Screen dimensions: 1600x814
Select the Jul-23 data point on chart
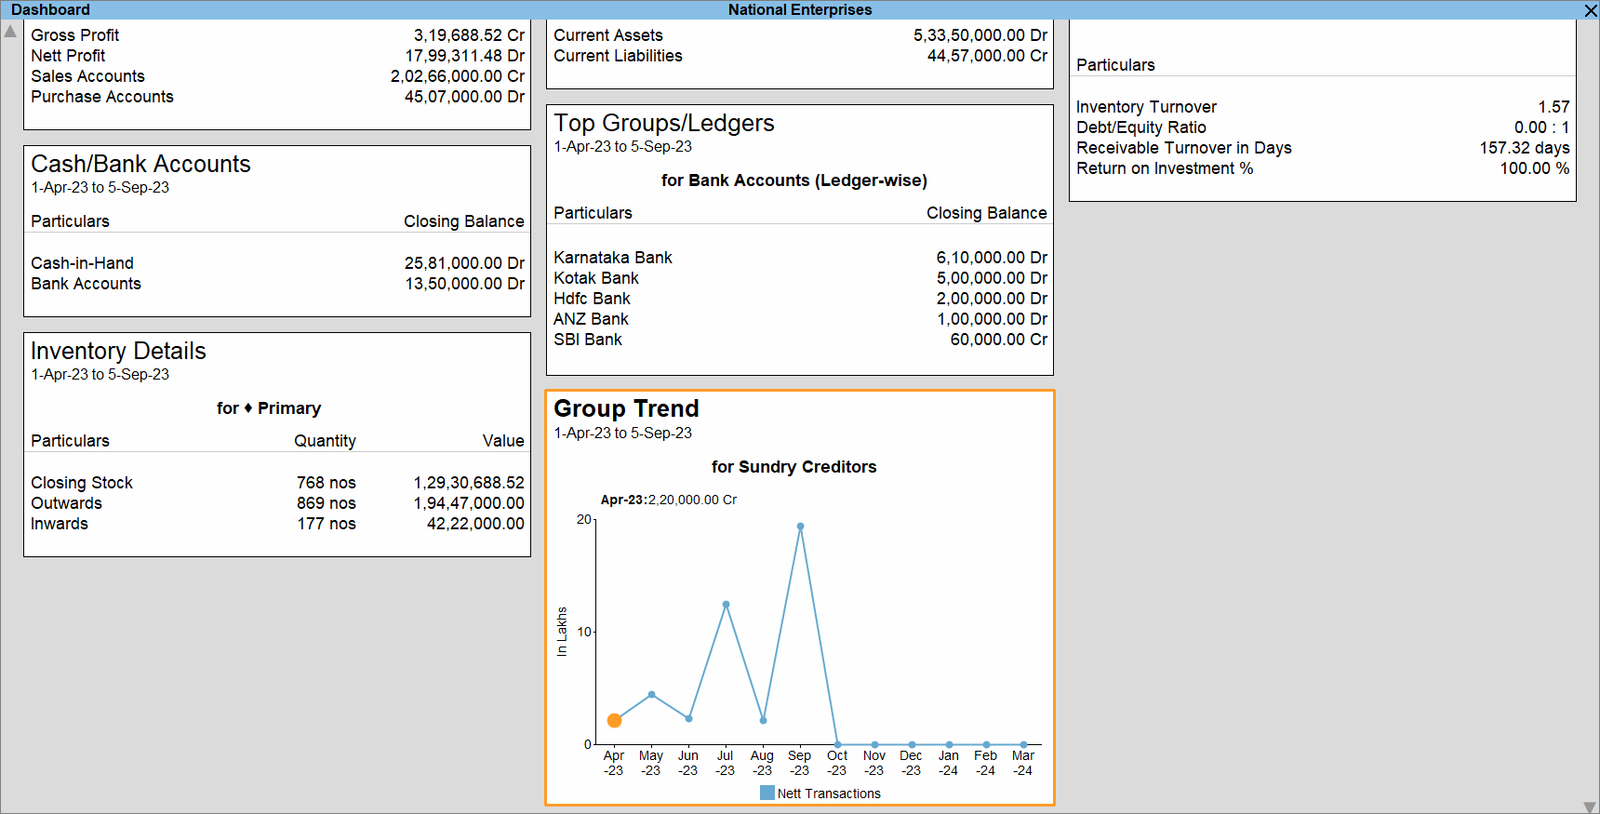726,604
